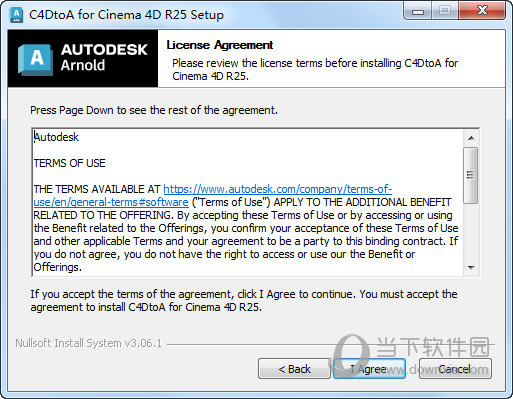Click the C4DtoA installer icon in title bar
Screen dimensions: 513x399
click(x=16, y=15)
